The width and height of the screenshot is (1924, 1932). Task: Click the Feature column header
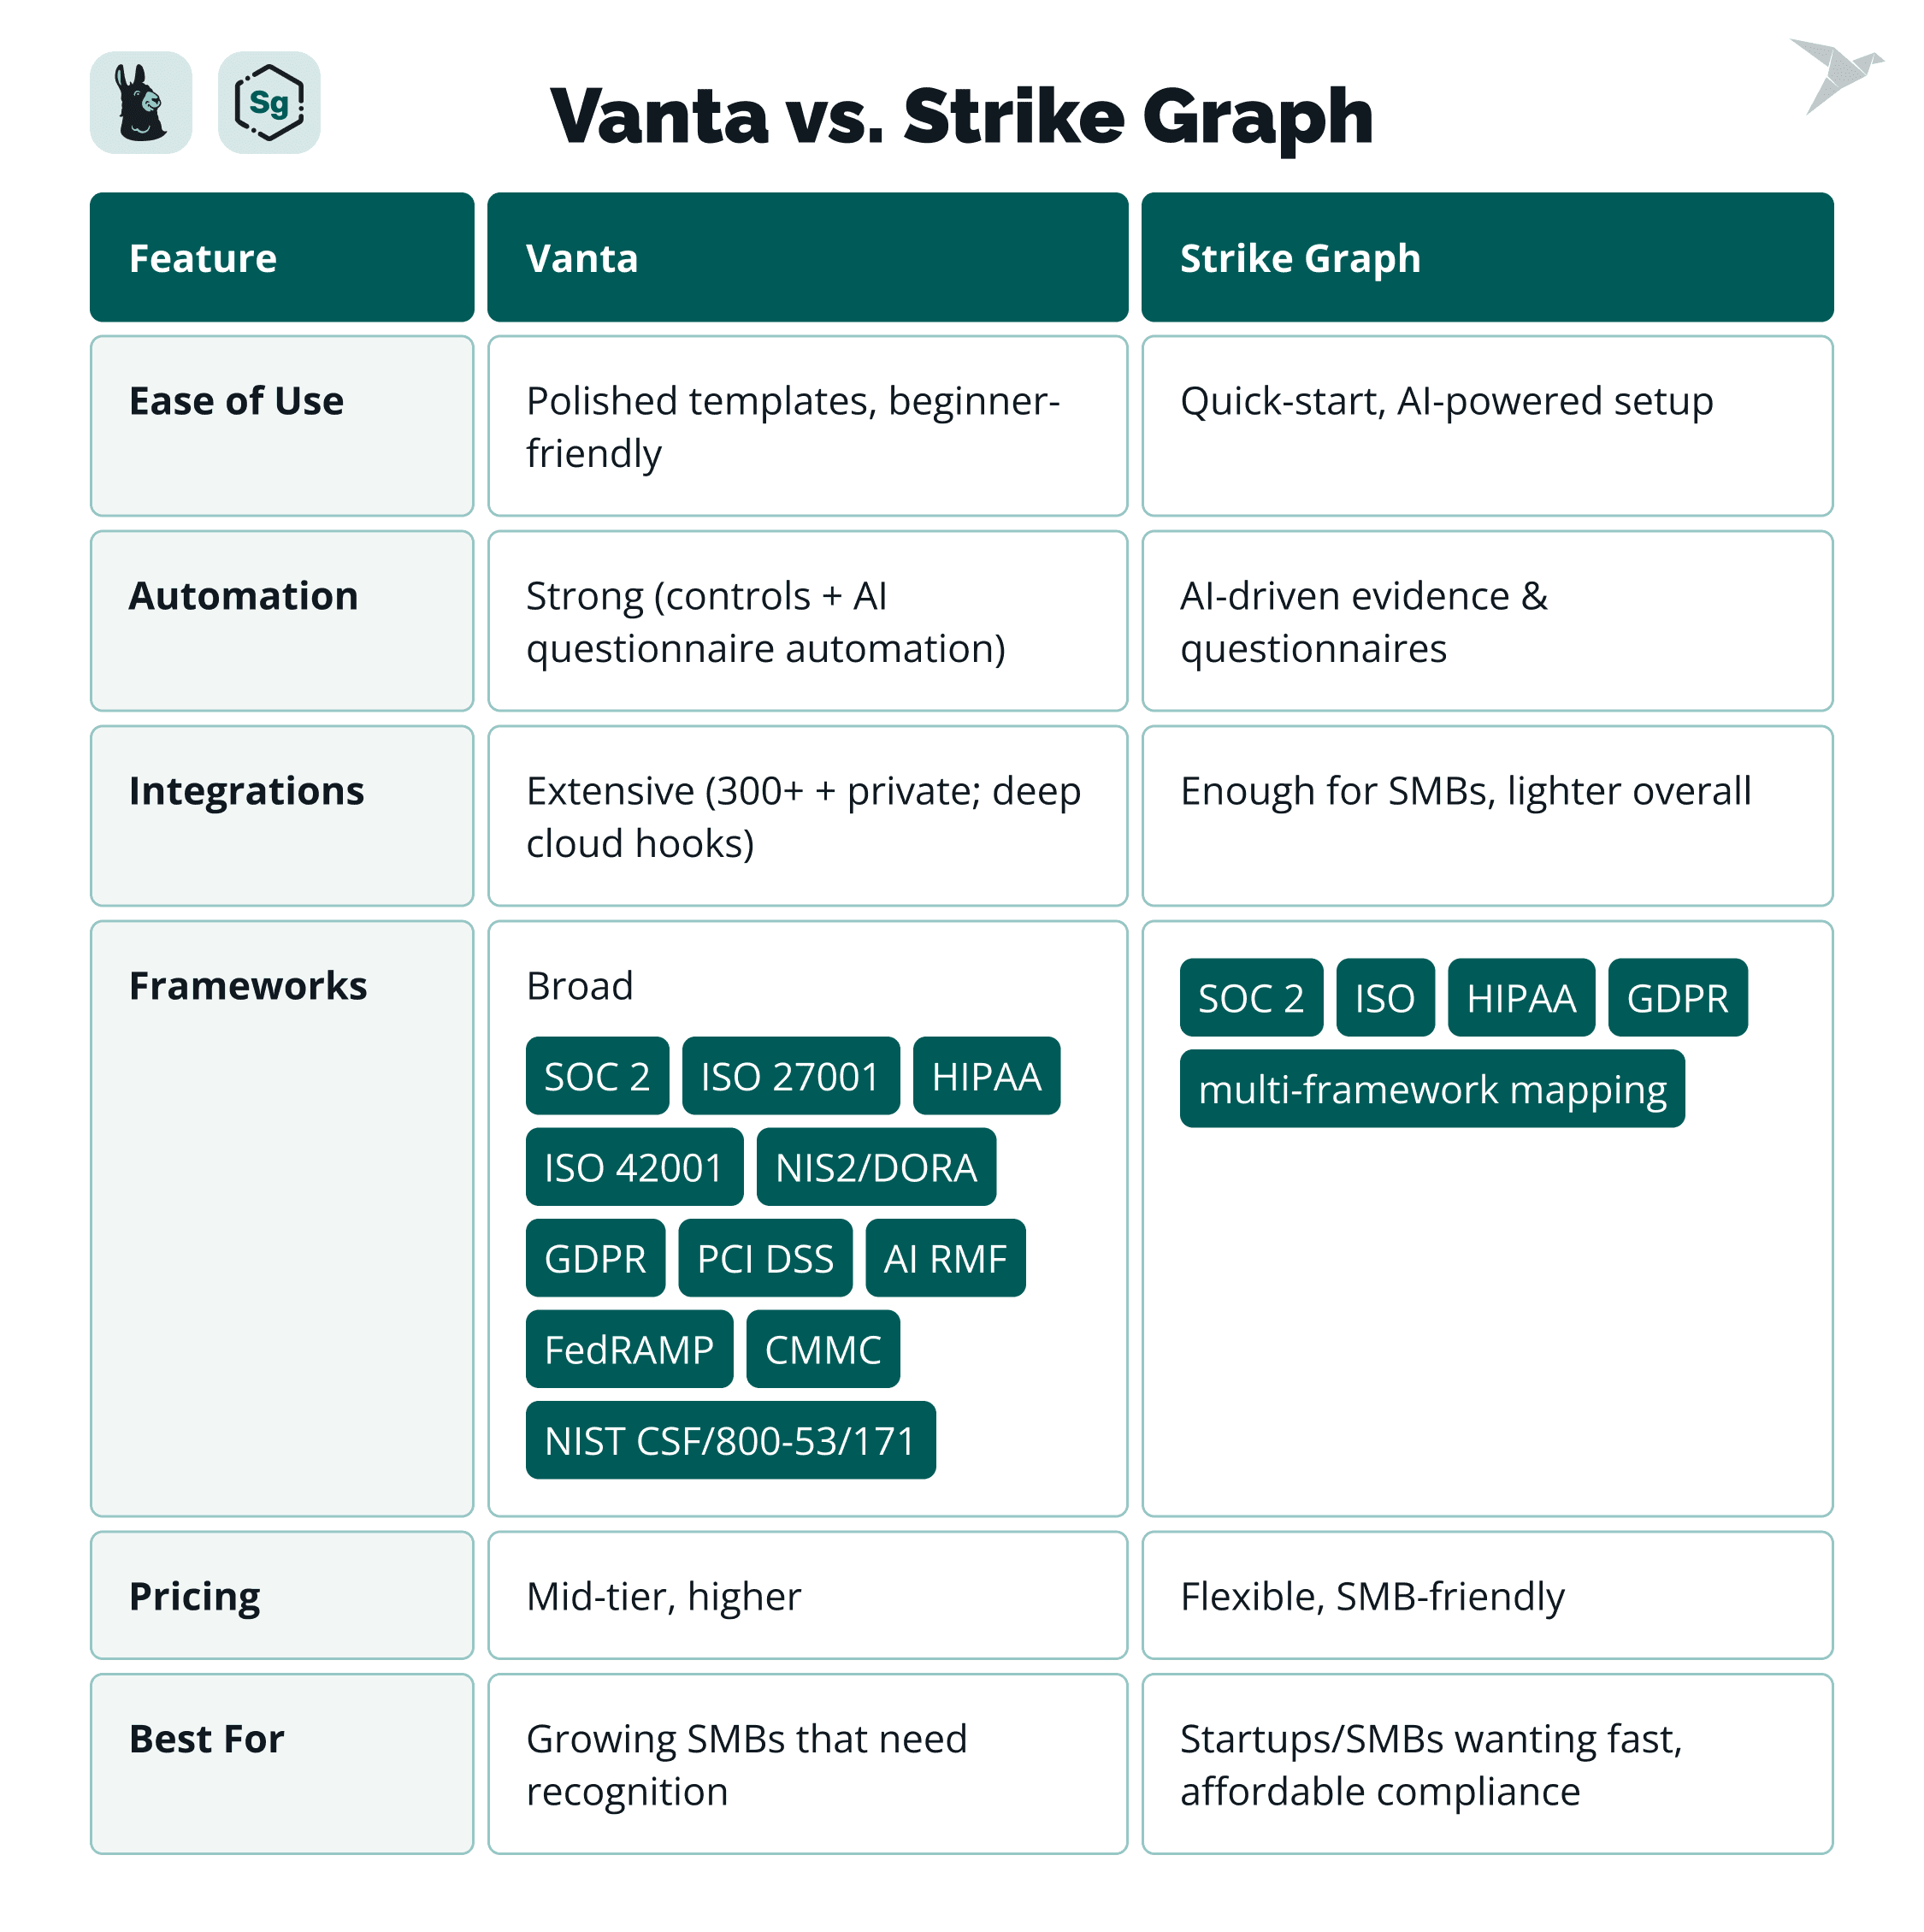tap(282, 258)
